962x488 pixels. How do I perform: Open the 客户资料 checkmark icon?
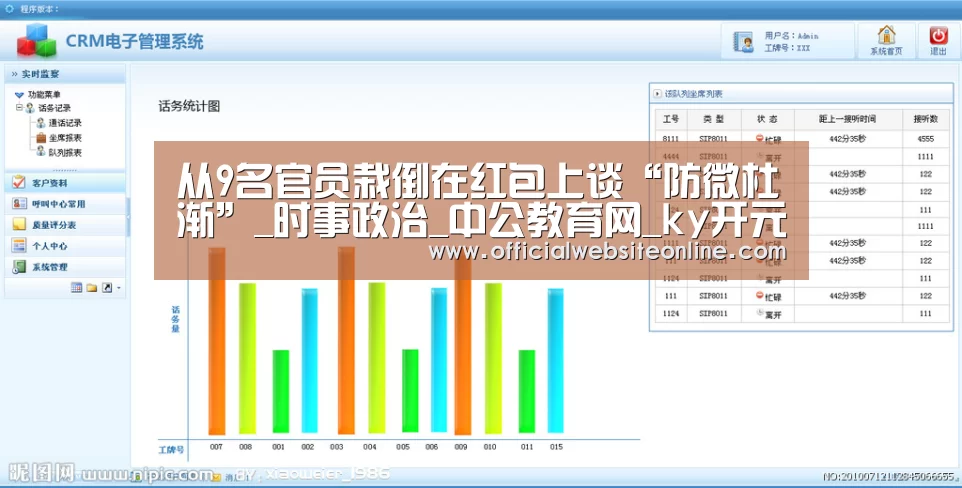click(x=19, y=182)
